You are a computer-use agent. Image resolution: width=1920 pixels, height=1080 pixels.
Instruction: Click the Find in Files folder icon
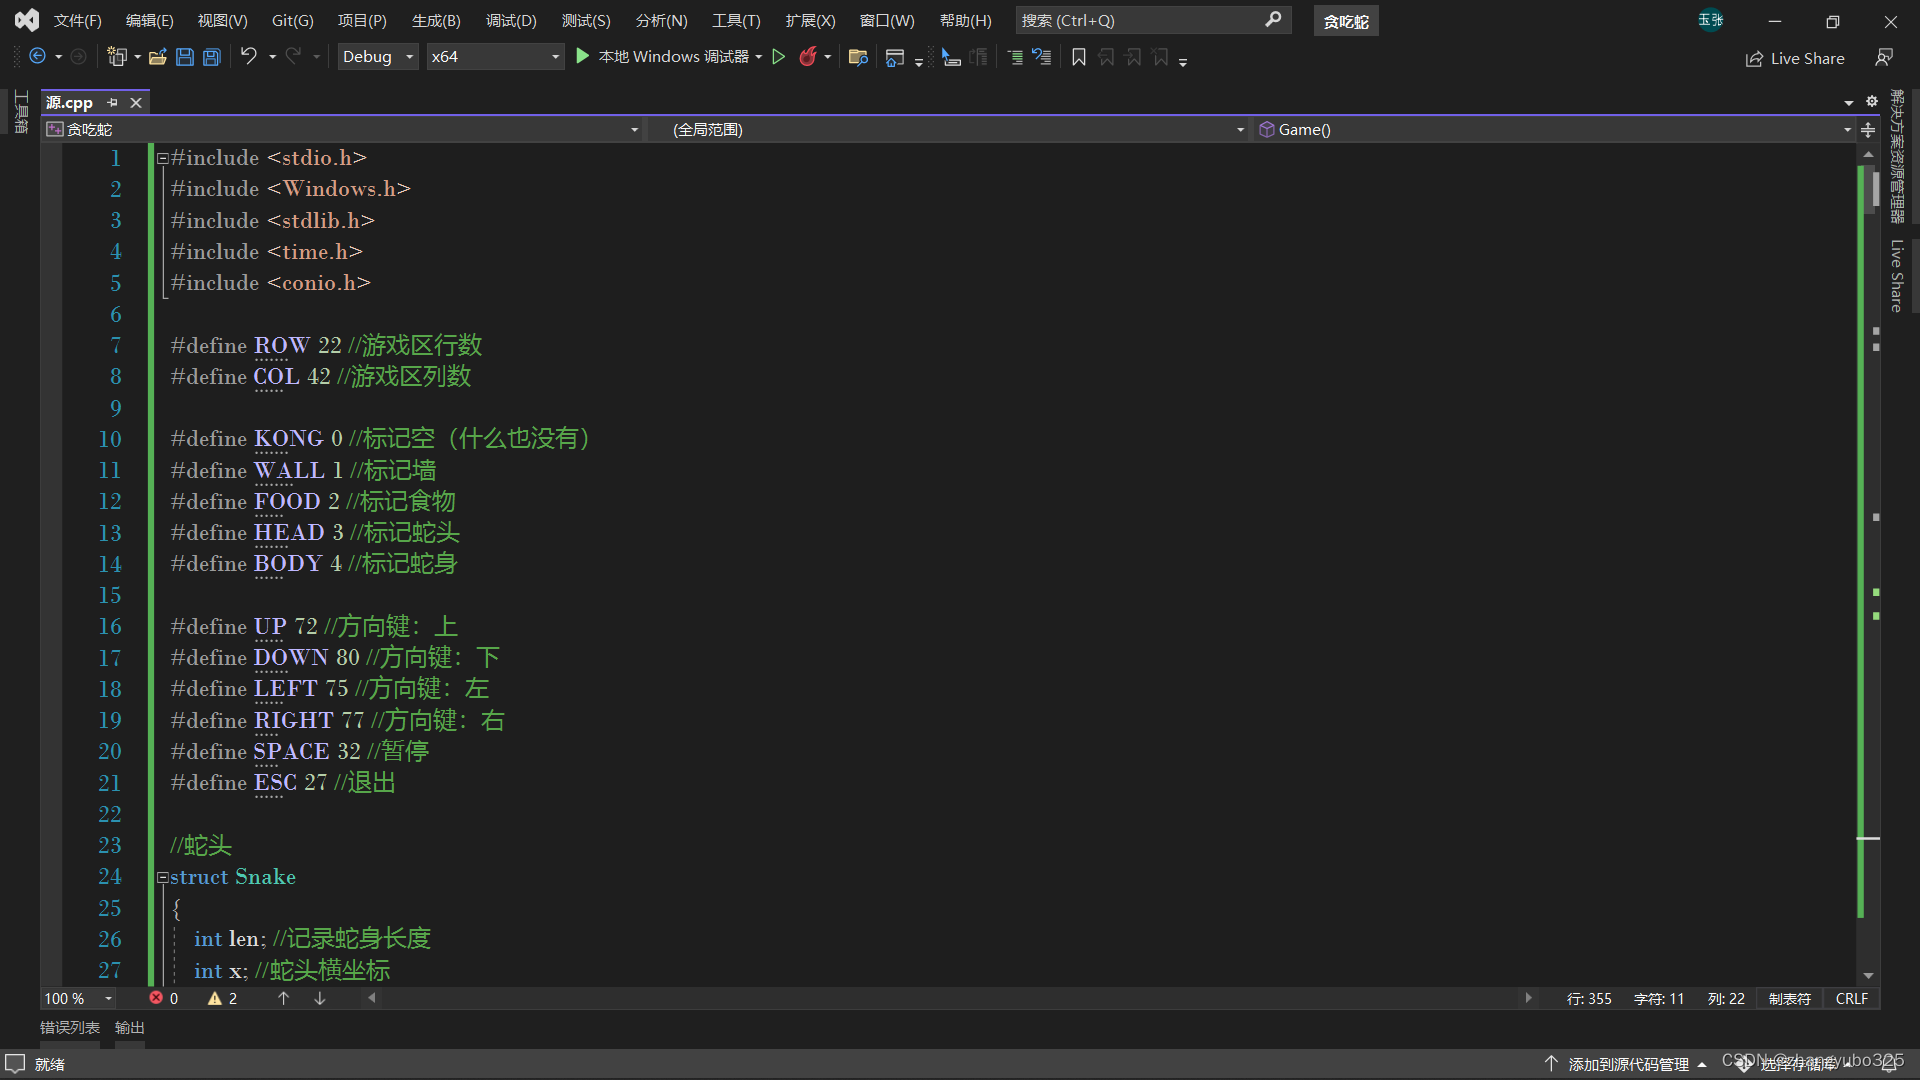click(x=857, y=57)
